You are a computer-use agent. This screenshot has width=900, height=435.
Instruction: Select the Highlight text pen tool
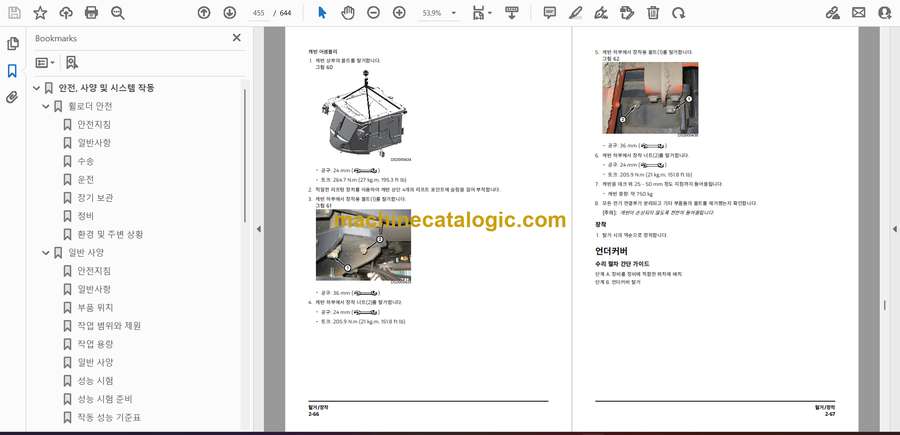575,13
